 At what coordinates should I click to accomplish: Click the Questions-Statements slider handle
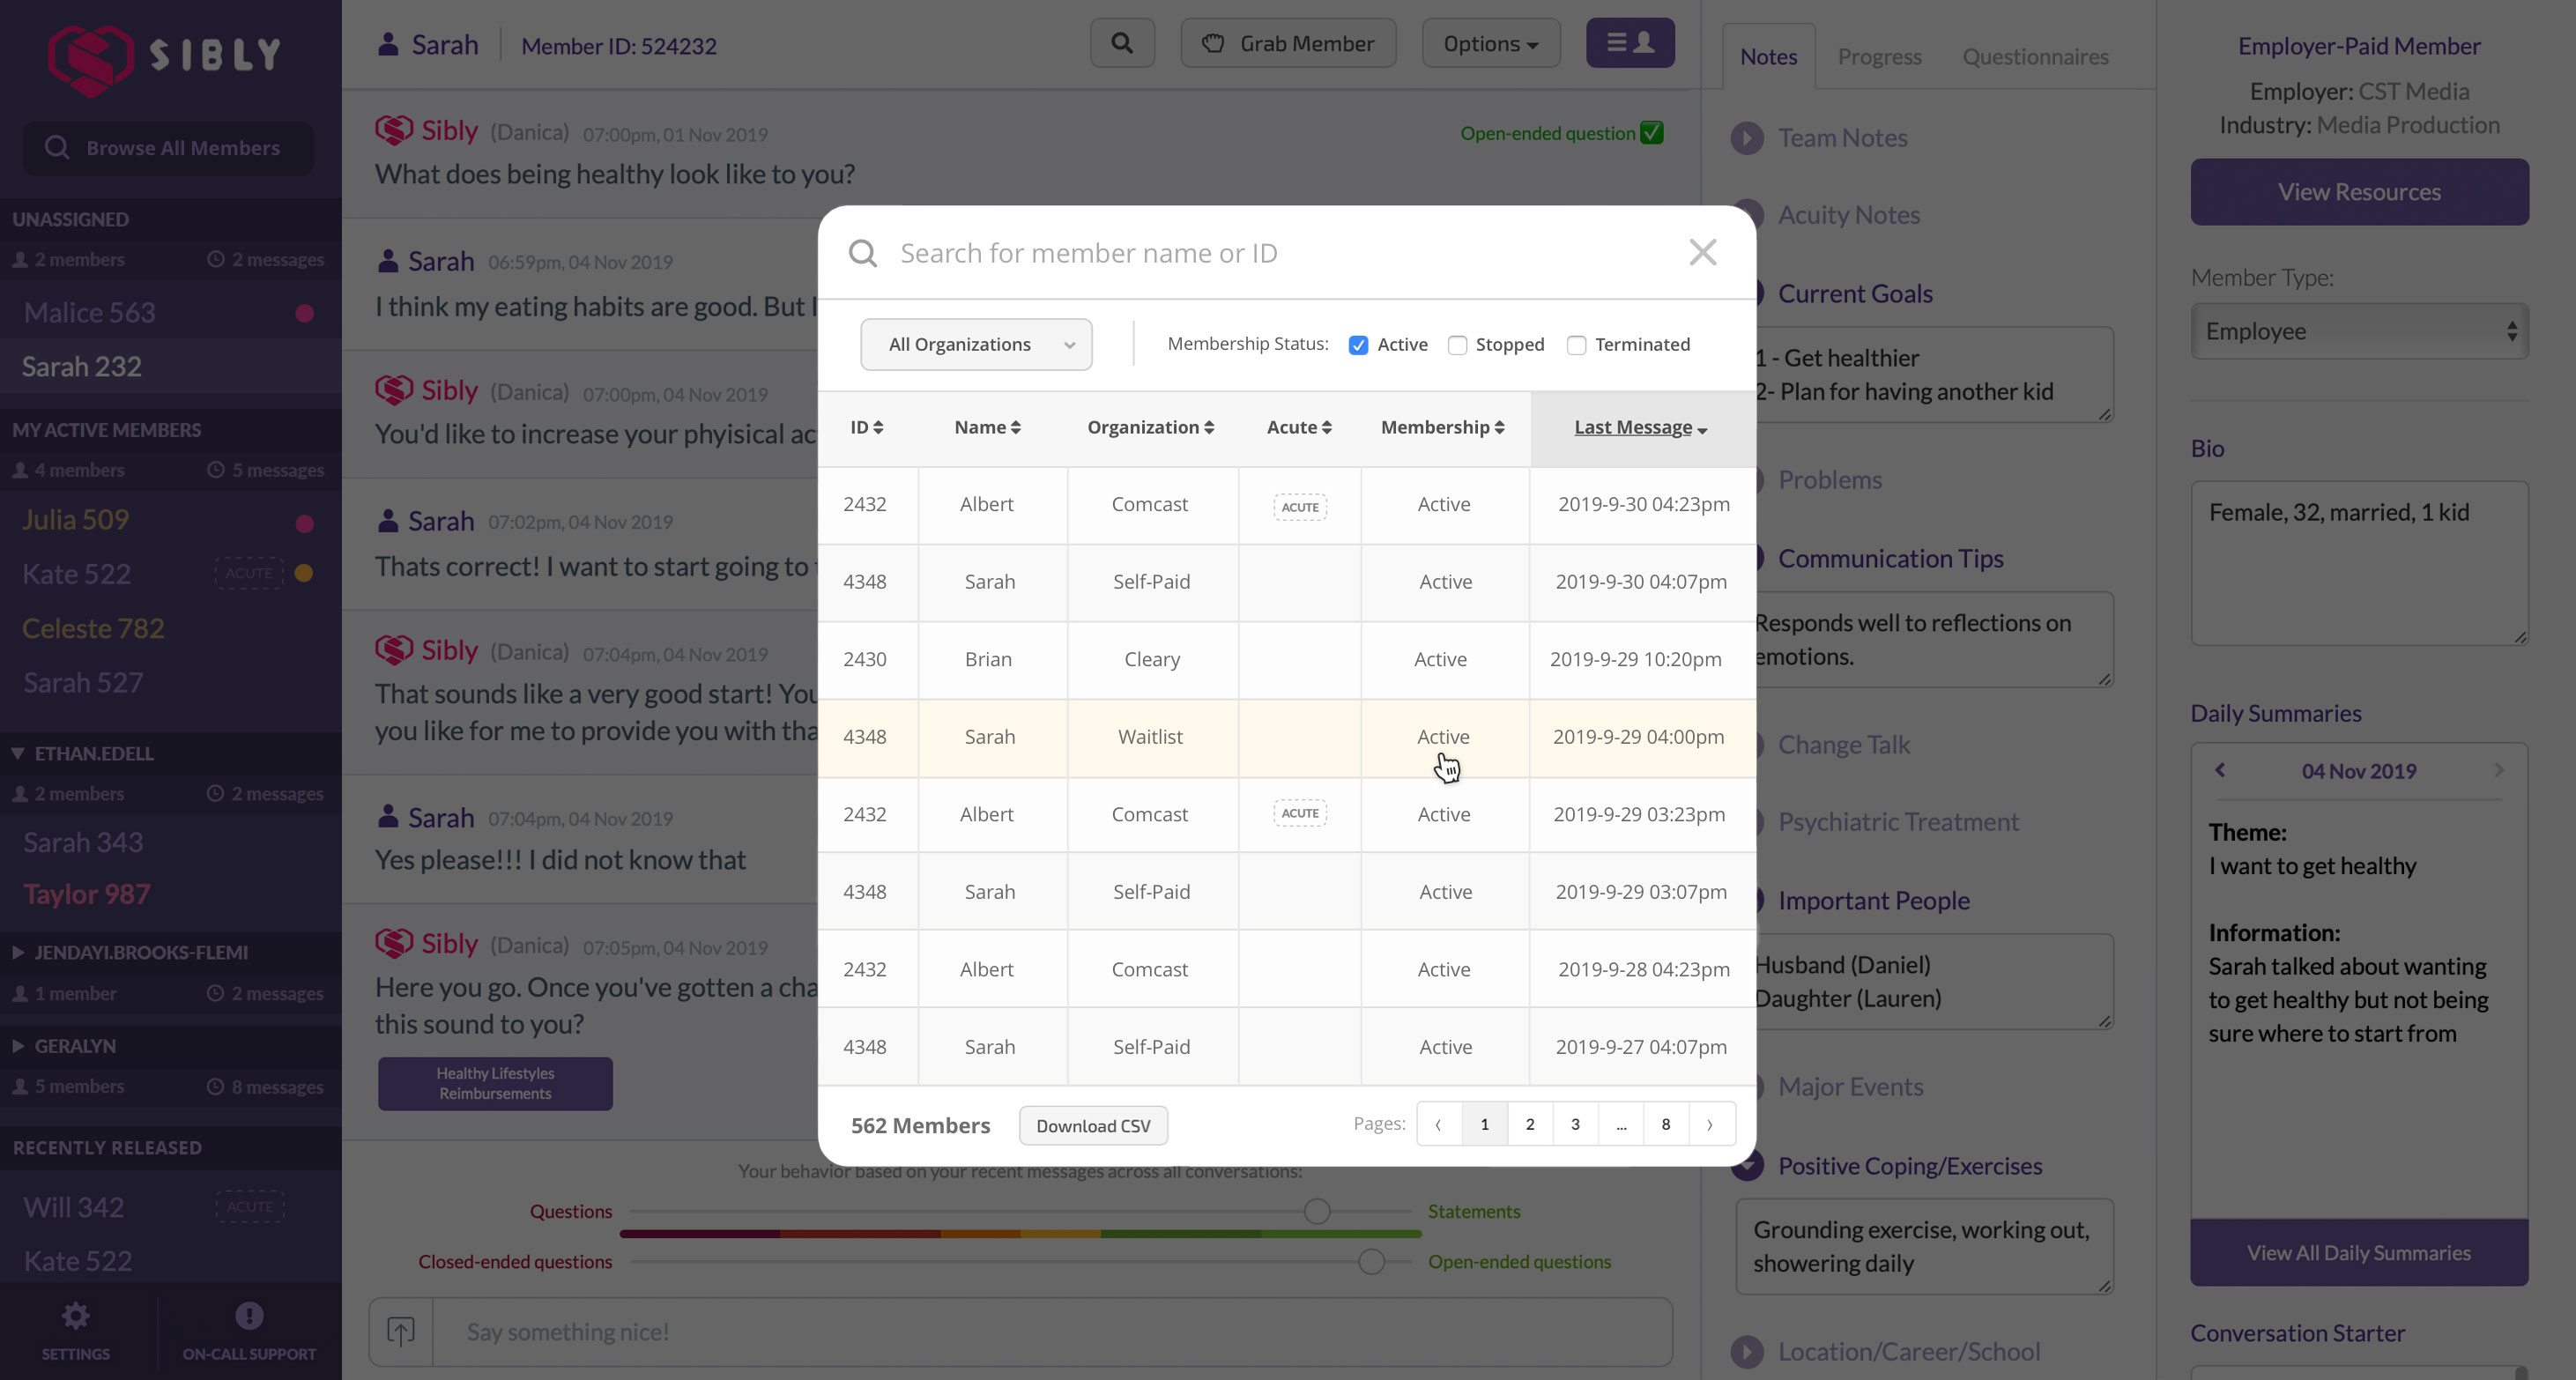pyautogui.click(x=1317, y=1211)
